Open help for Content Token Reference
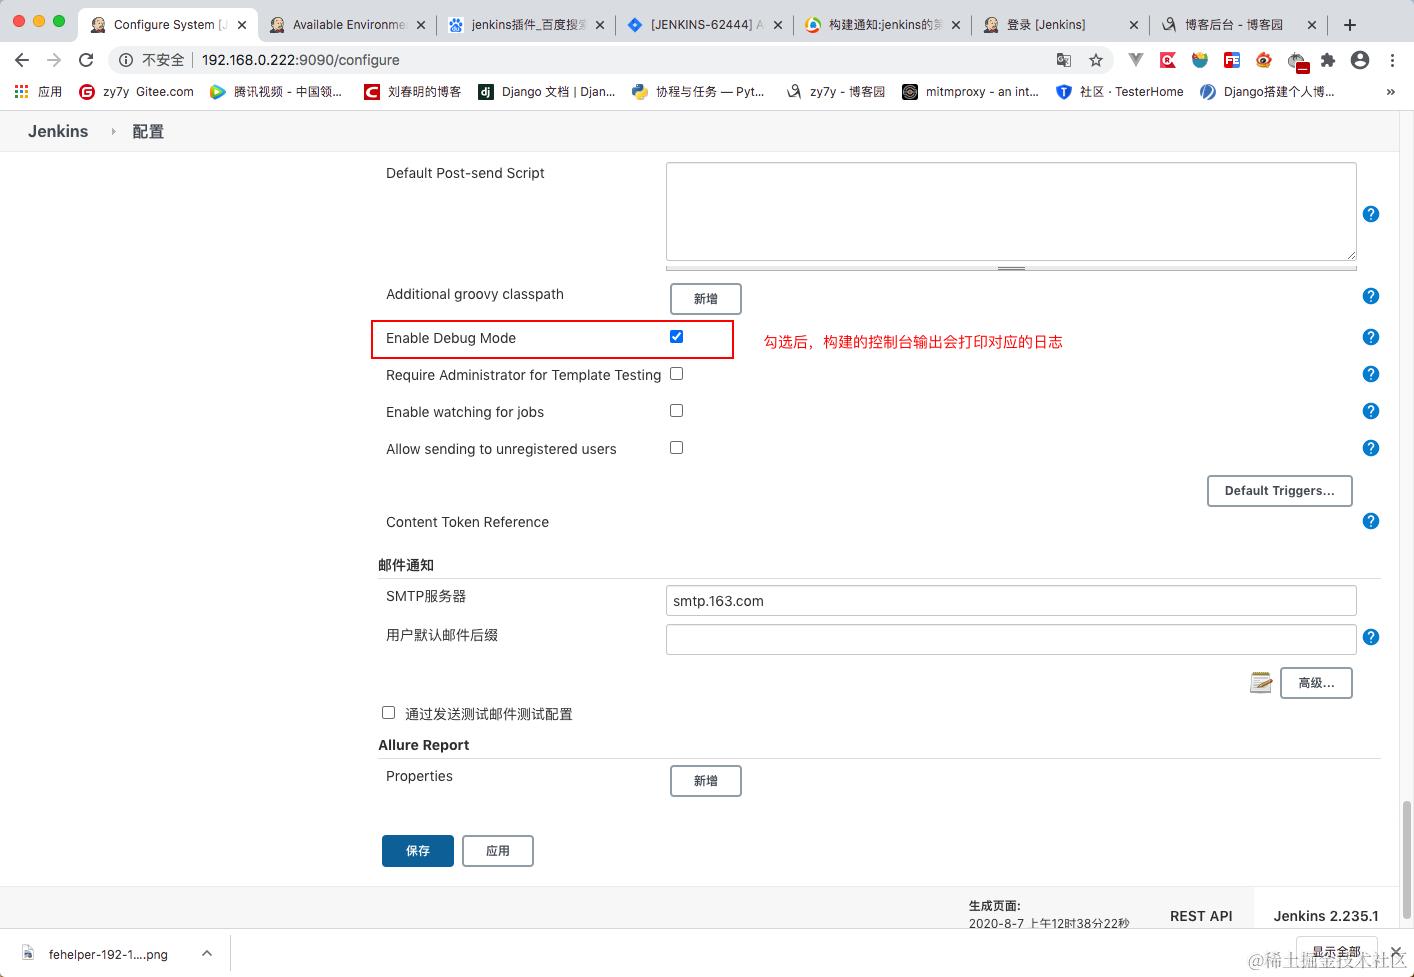 (x=1371, y=521)
